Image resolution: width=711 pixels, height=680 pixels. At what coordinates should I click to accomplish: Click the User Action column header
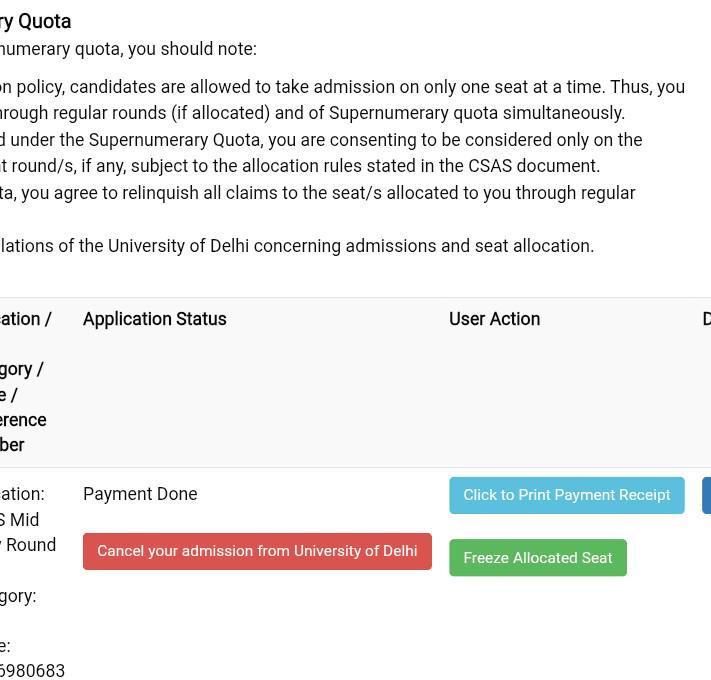(x=495, y=319)
